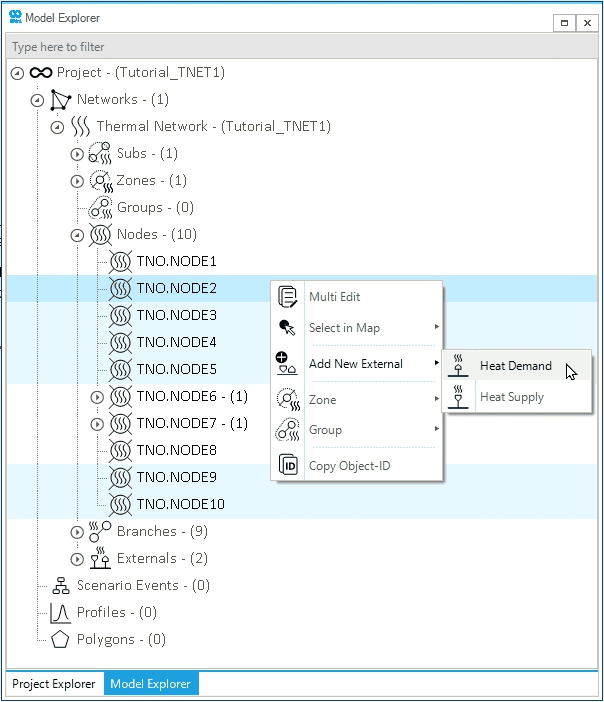Click the Thermal Network wave icon
Viewport: 604px width, 702px height.
tap(80, 127)
